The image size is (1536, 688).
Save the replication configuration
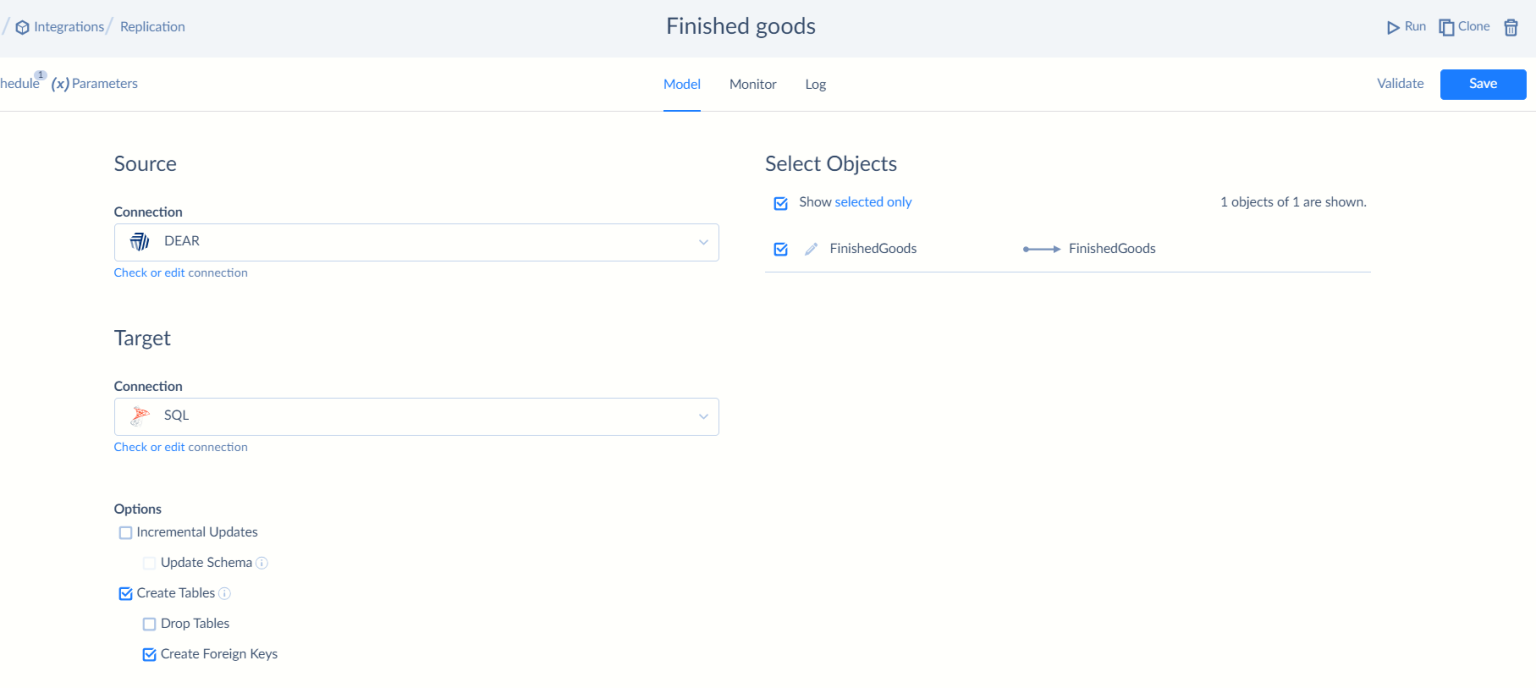point(1483,84)
